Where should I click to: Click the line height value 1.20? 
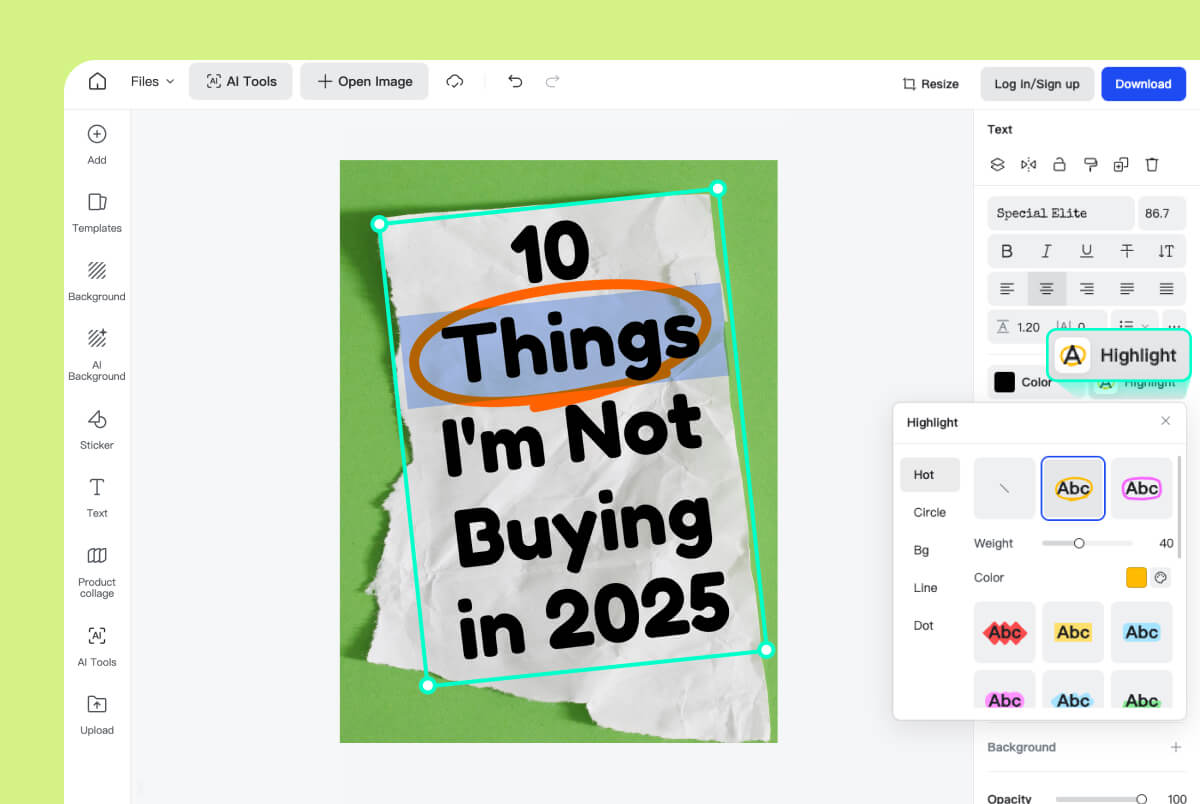click(1028, 327)
